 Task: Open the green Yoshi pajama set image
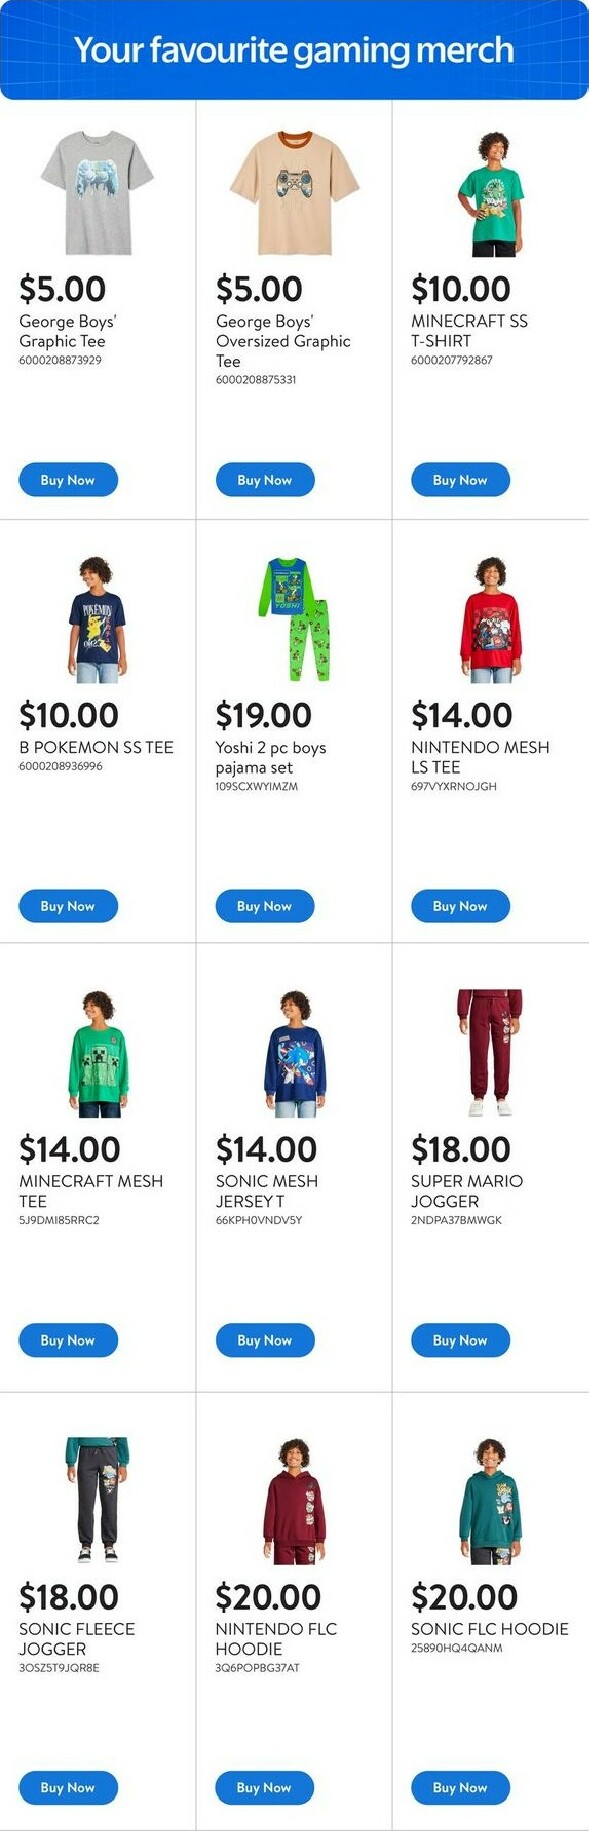[x=294, y=620]
